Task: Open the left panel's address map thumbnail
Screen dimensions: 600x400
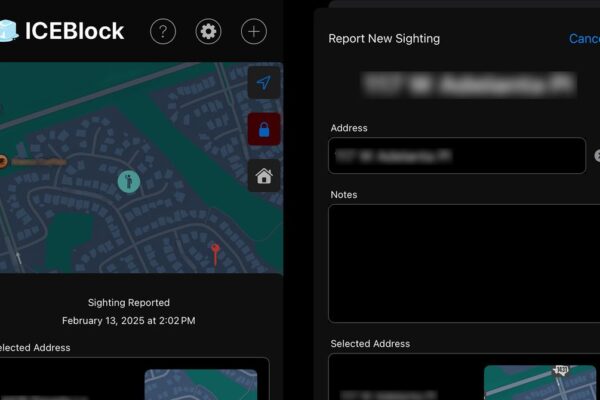Action: tap(201, 384)
